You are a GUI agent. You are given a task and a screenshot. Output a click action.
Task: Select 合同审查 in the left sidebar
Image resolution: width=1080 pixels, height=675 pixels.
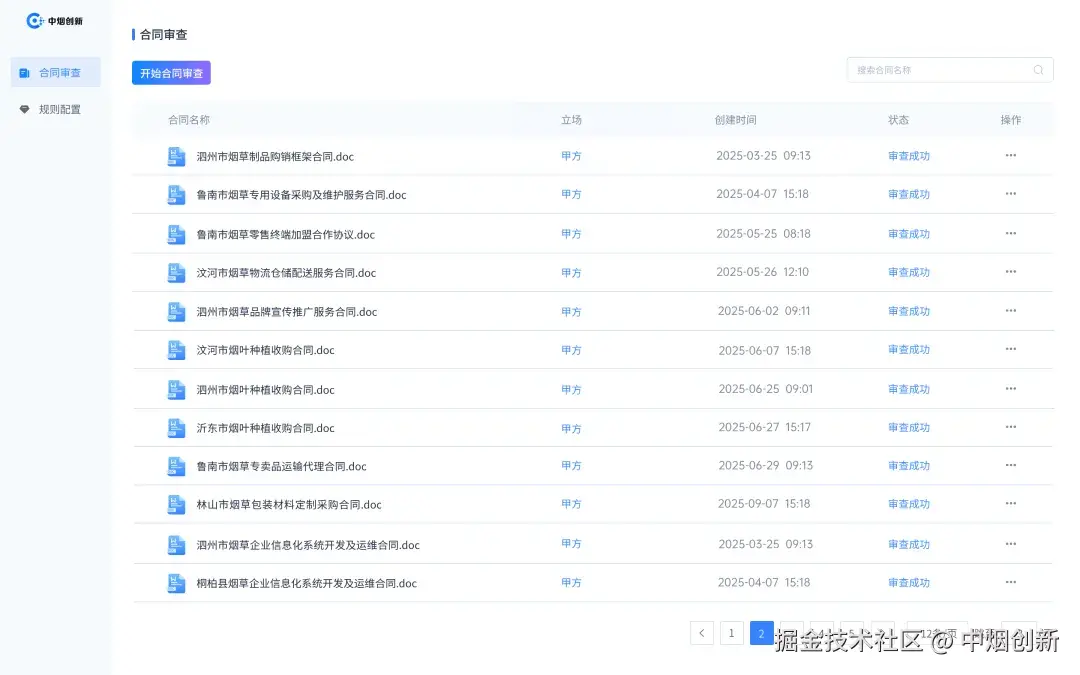click(56, 71)
